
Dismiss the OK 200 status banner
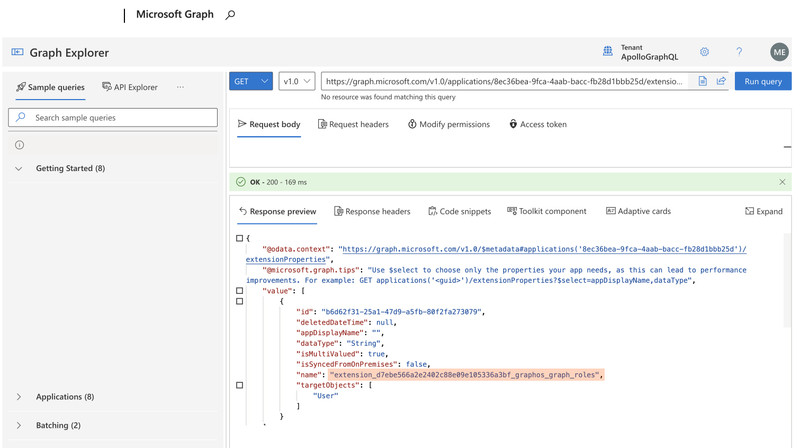(x=782, y=182)
